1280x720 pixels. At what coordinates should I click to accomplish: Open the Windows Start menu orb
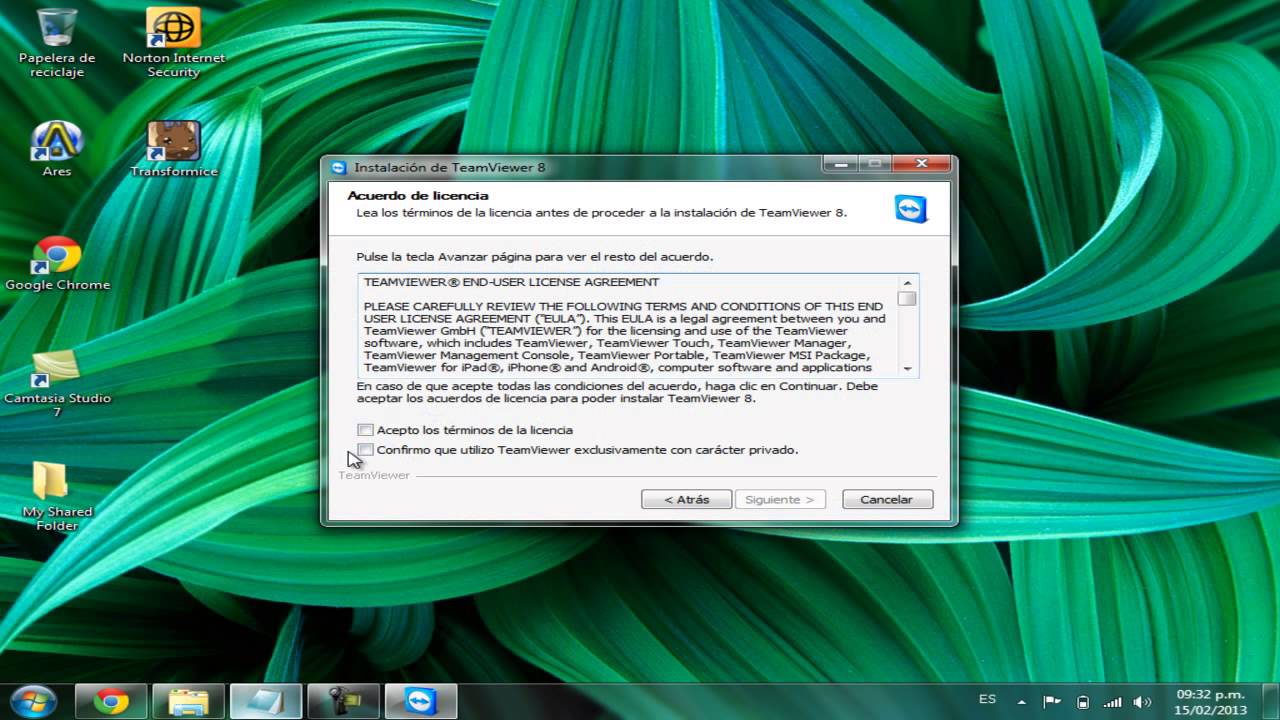(34, 700)
